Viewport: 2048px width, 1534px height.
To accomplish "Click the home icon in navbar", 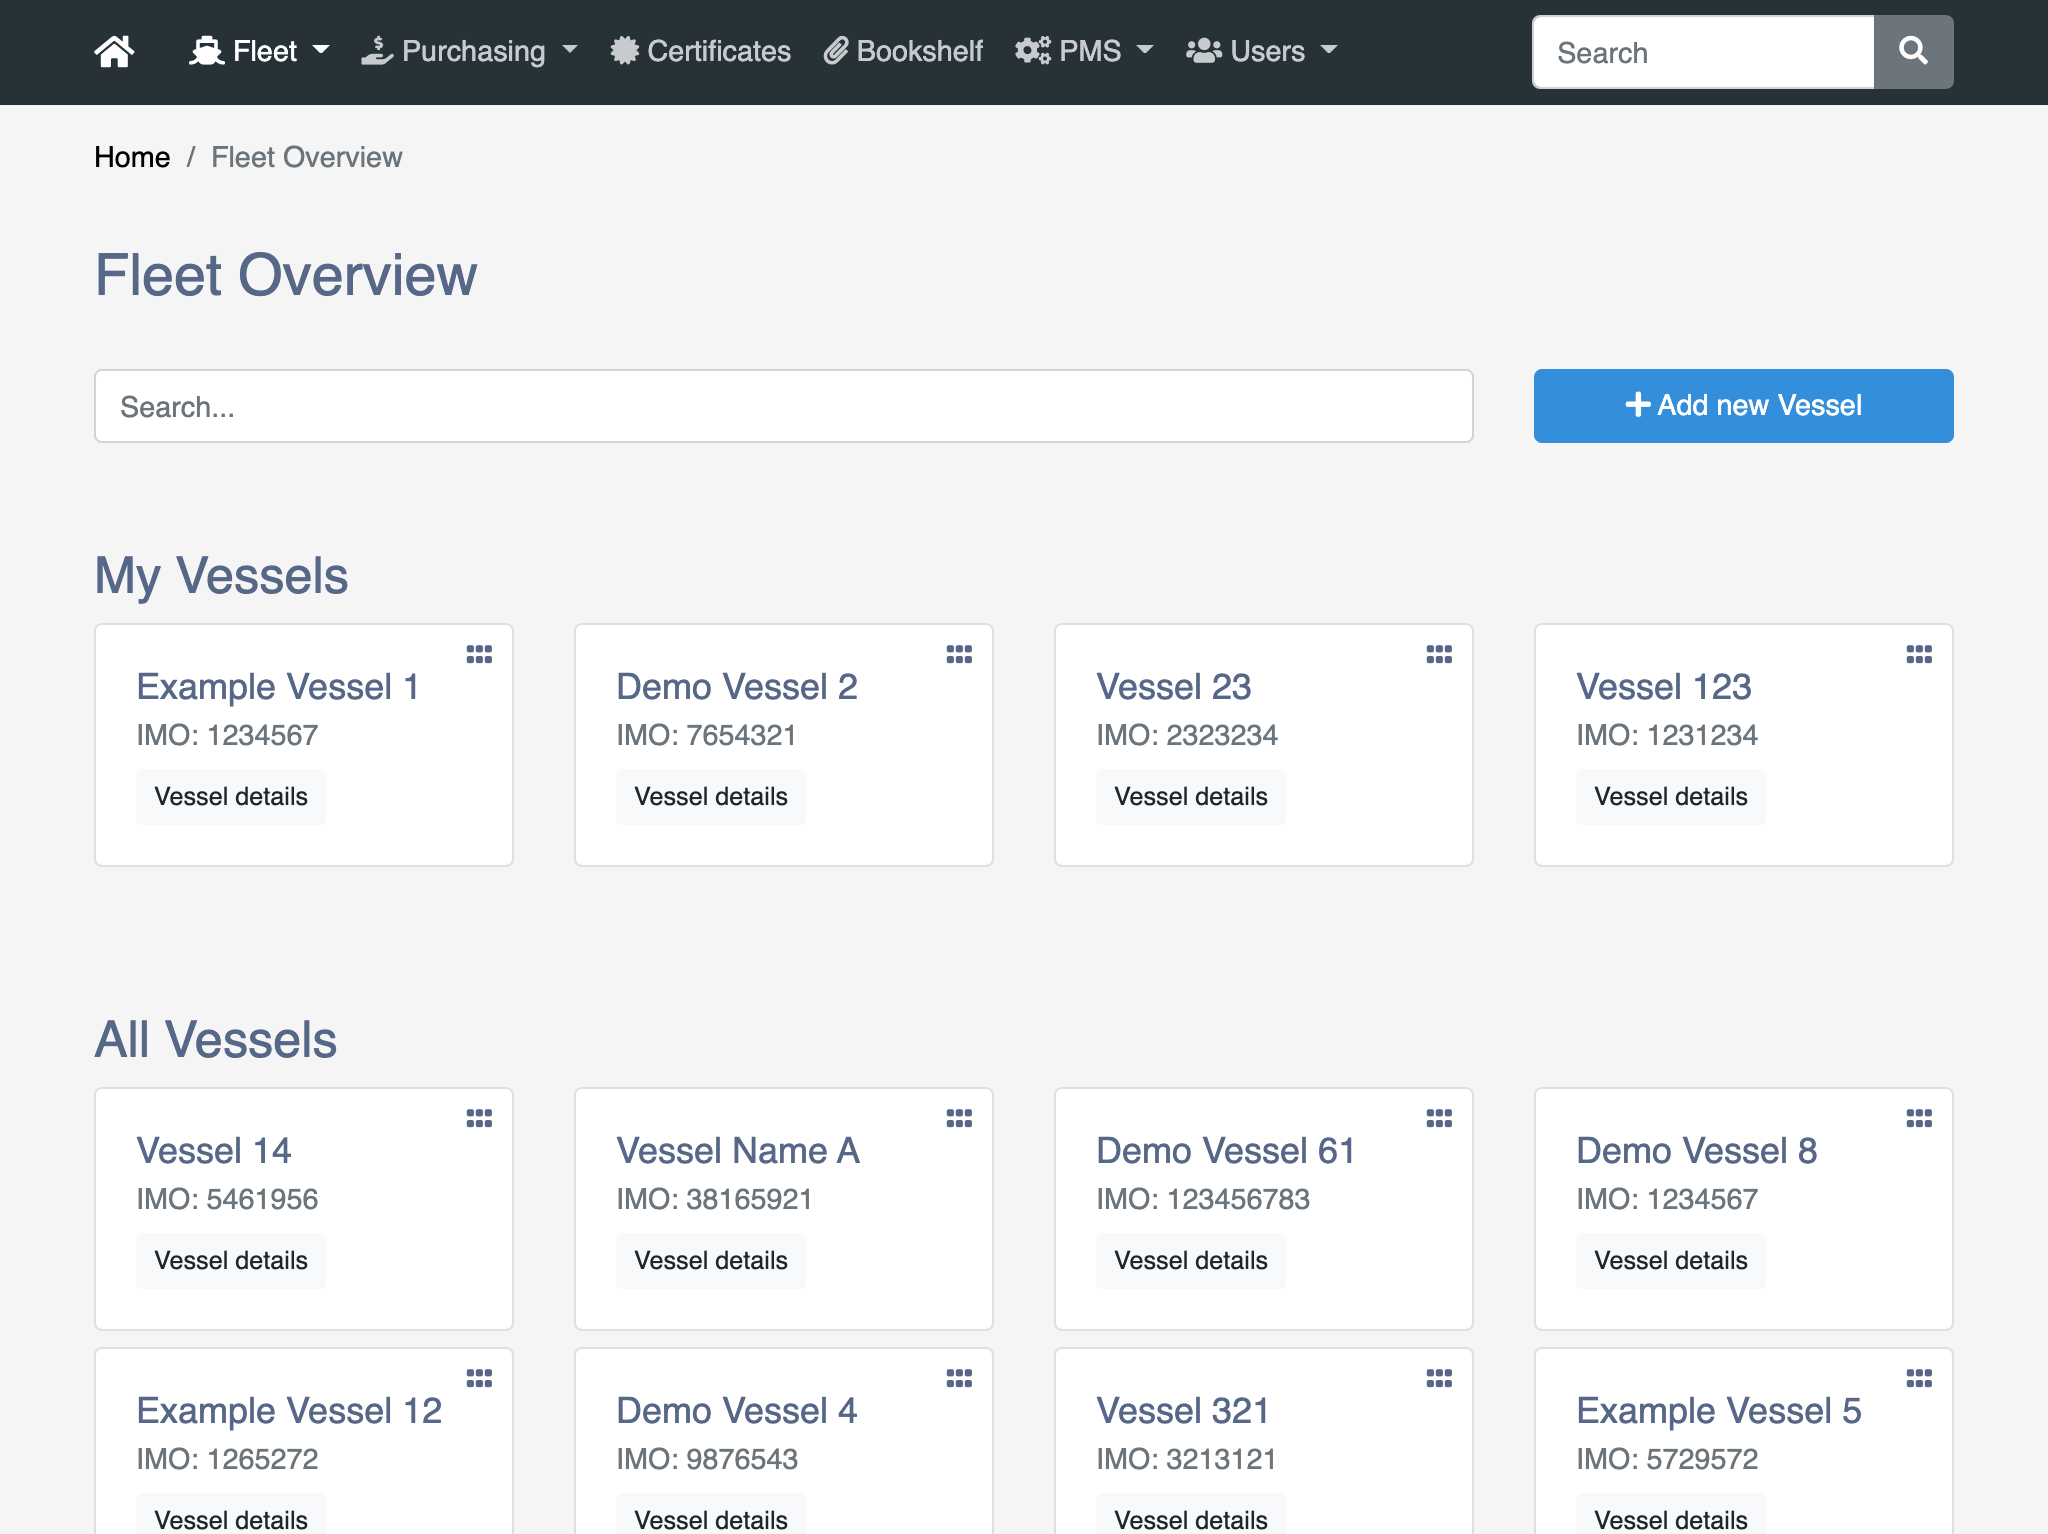I will (114, 51).
